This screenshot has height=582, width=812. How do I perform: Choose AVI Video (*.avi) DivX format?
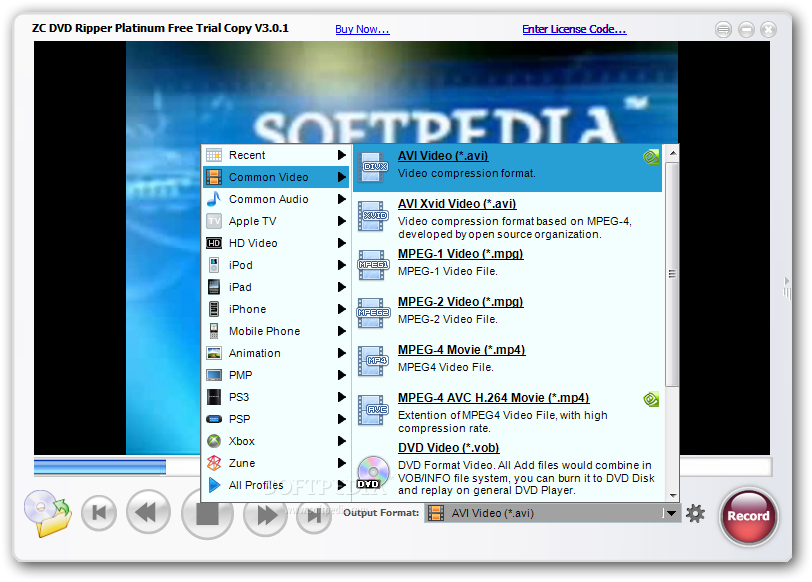coord(508,168)
